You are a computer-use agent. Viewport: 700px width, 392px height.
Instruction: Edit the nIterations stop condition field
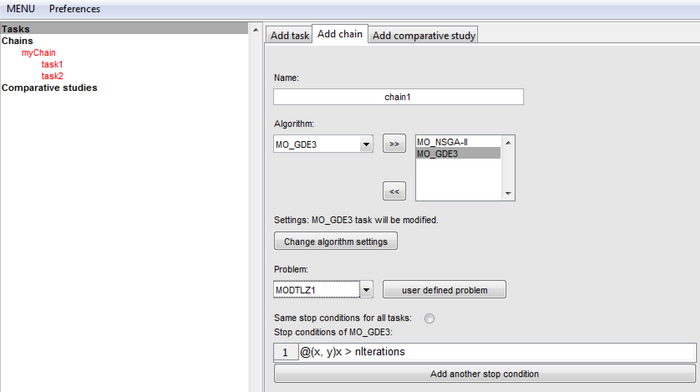point(497,352)
